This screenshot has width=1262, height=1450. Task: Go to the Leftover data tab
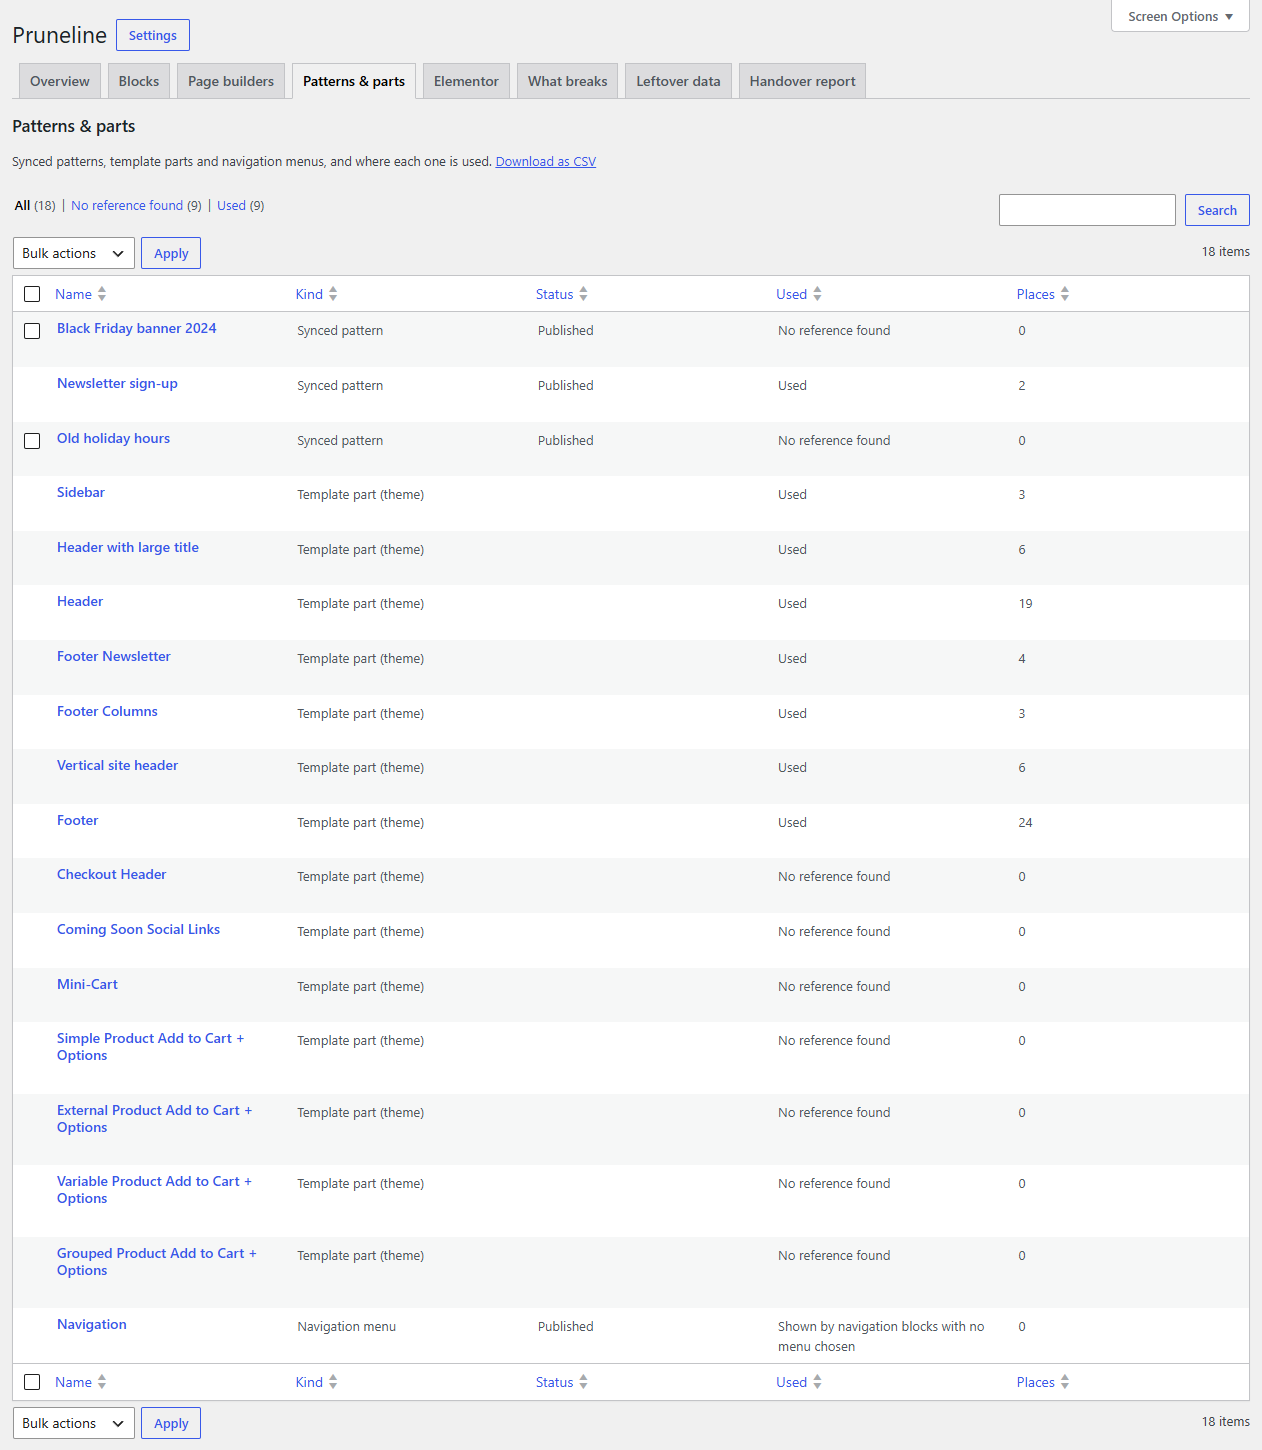pyautogui.click(x=679, y=81)
